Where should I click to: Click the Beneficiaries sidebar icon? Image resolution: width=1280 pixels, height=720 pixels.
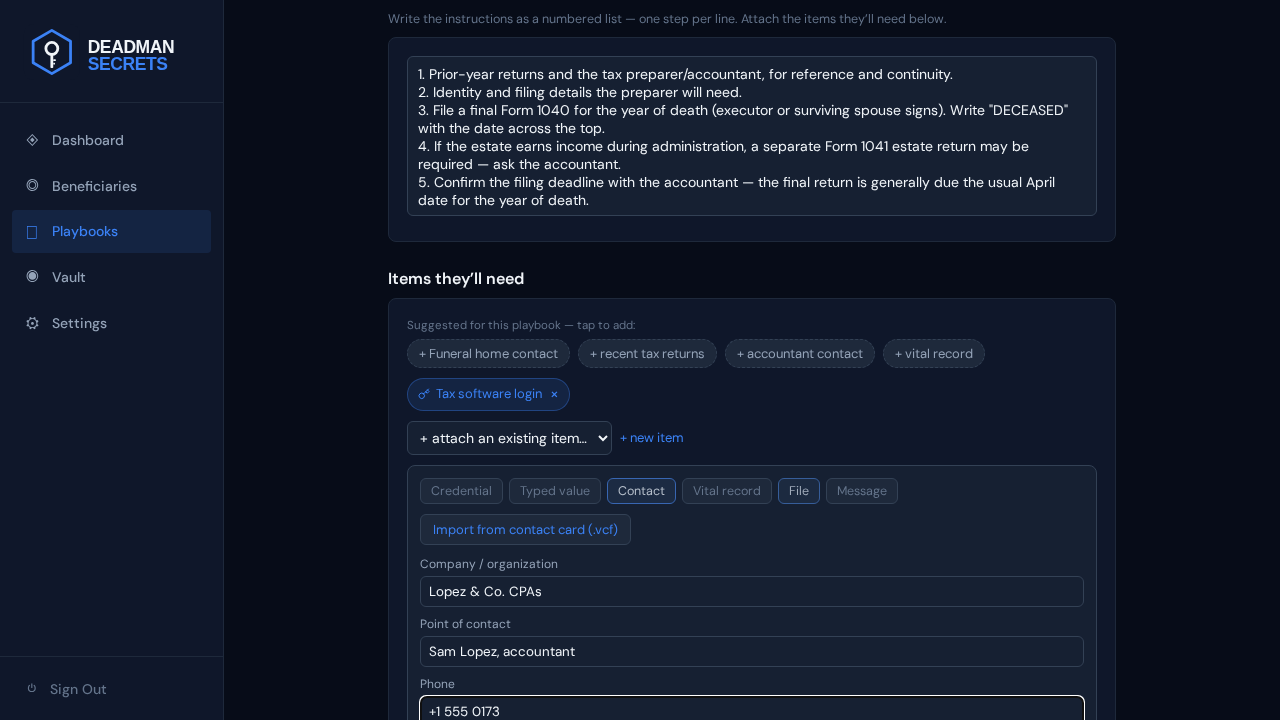click(32, 186)
